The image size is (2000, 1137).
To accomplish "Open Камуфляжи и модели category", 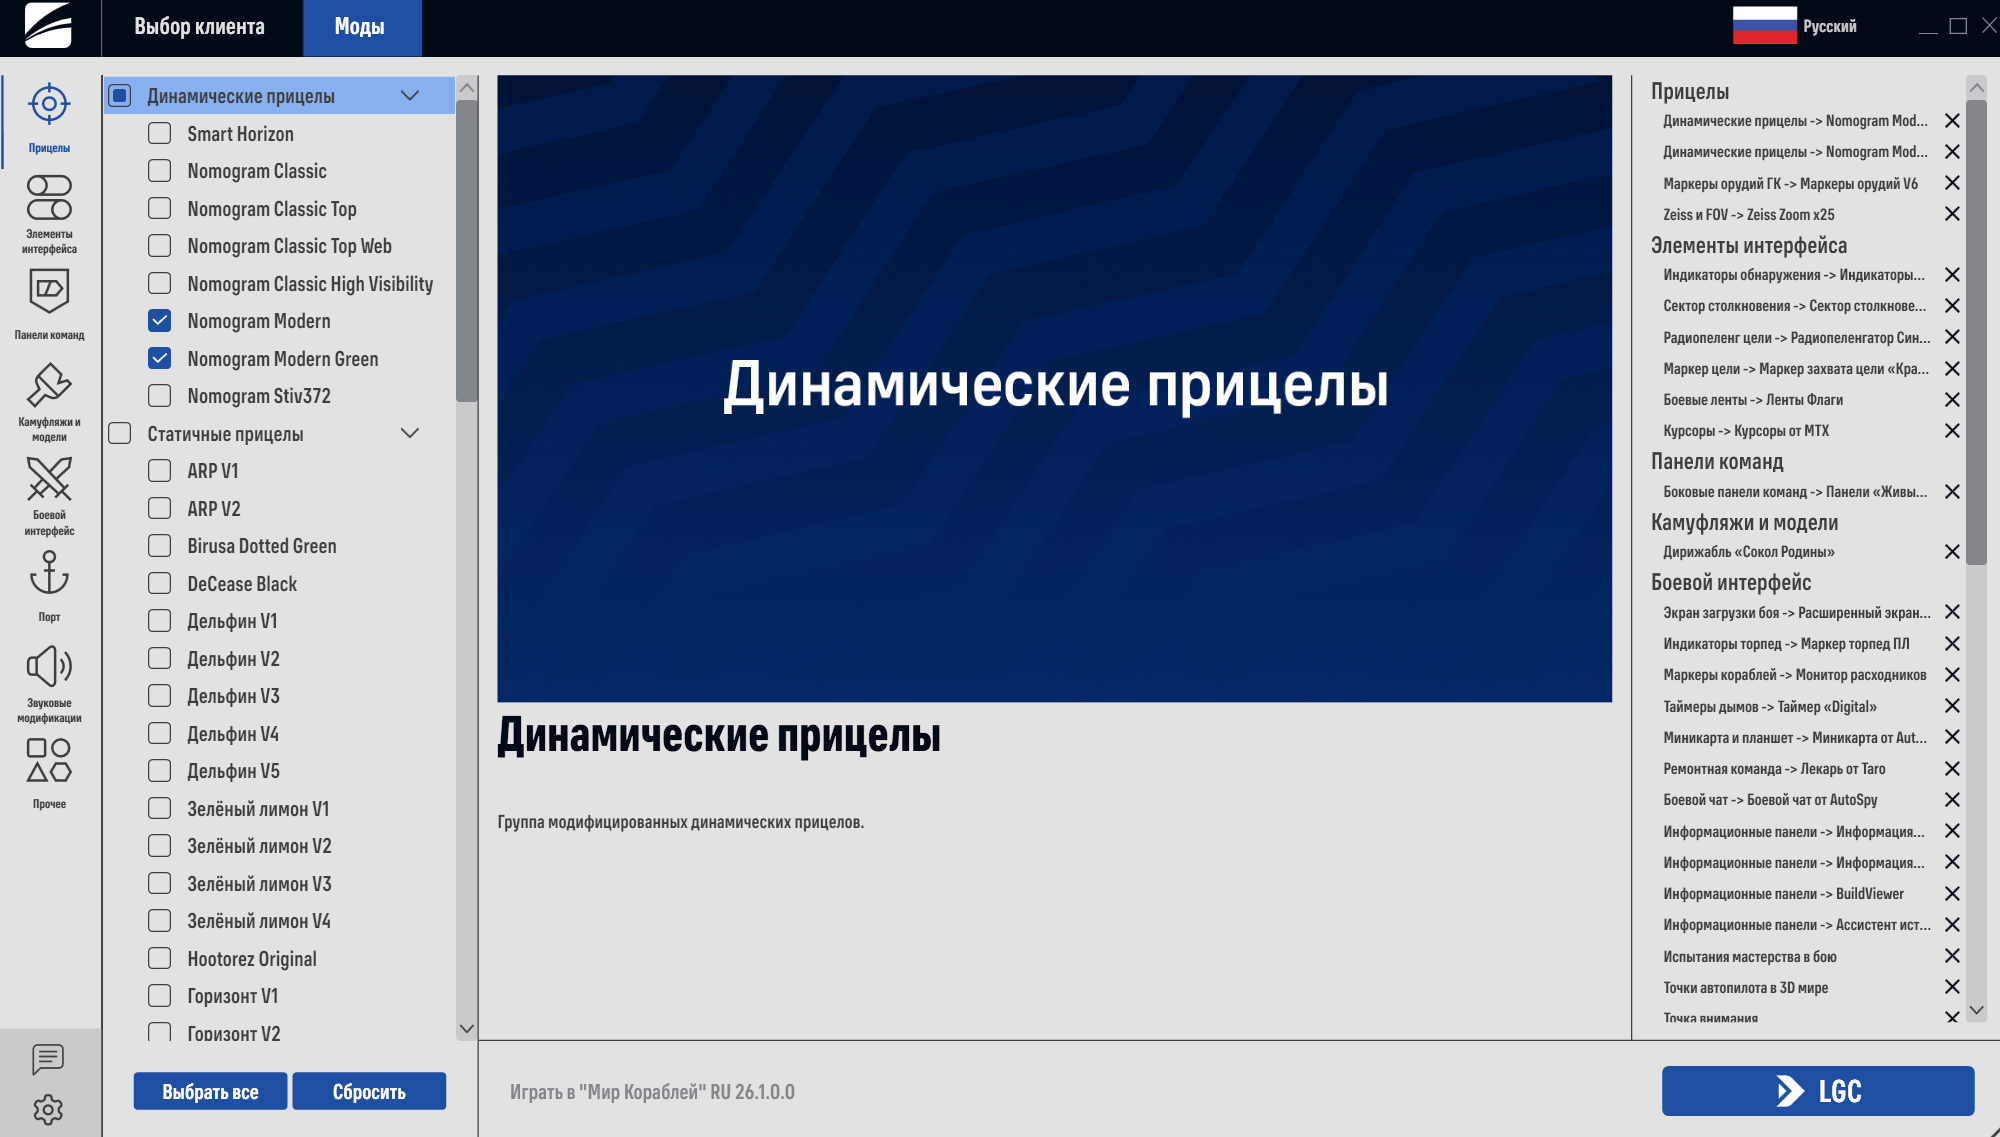I will point(49,398).
